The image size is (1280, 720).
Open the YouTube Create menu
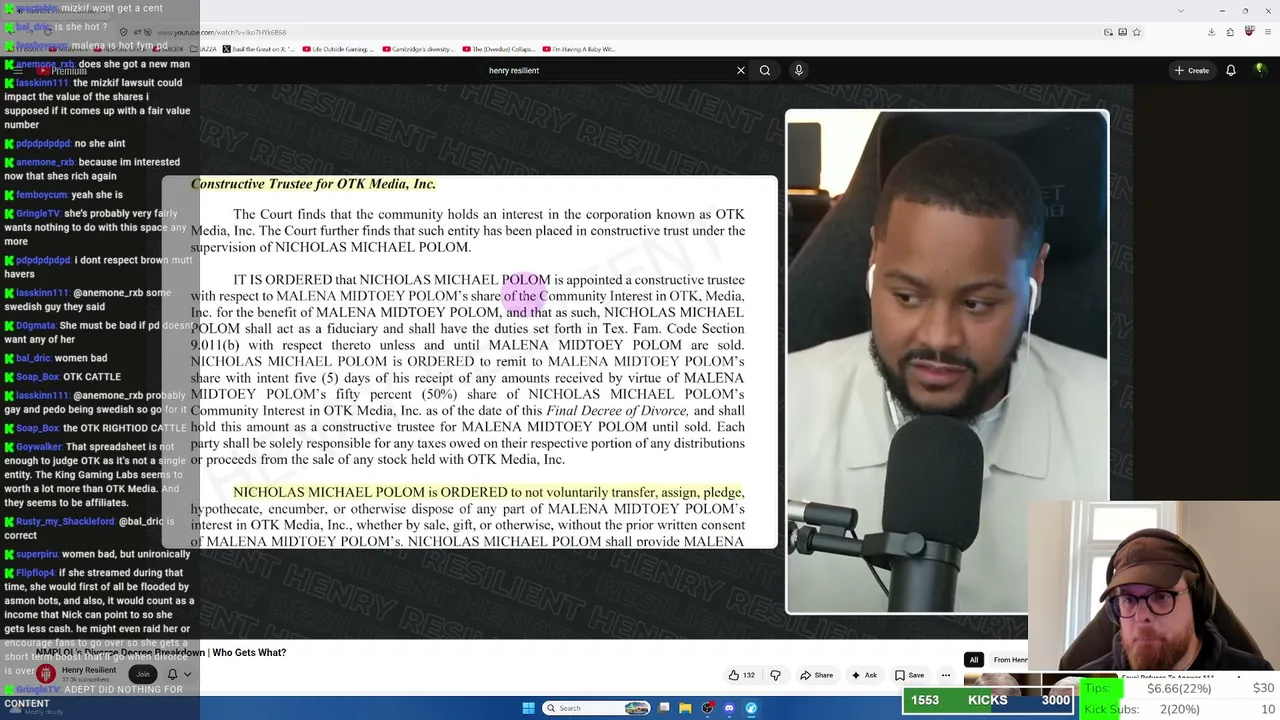1192,70
